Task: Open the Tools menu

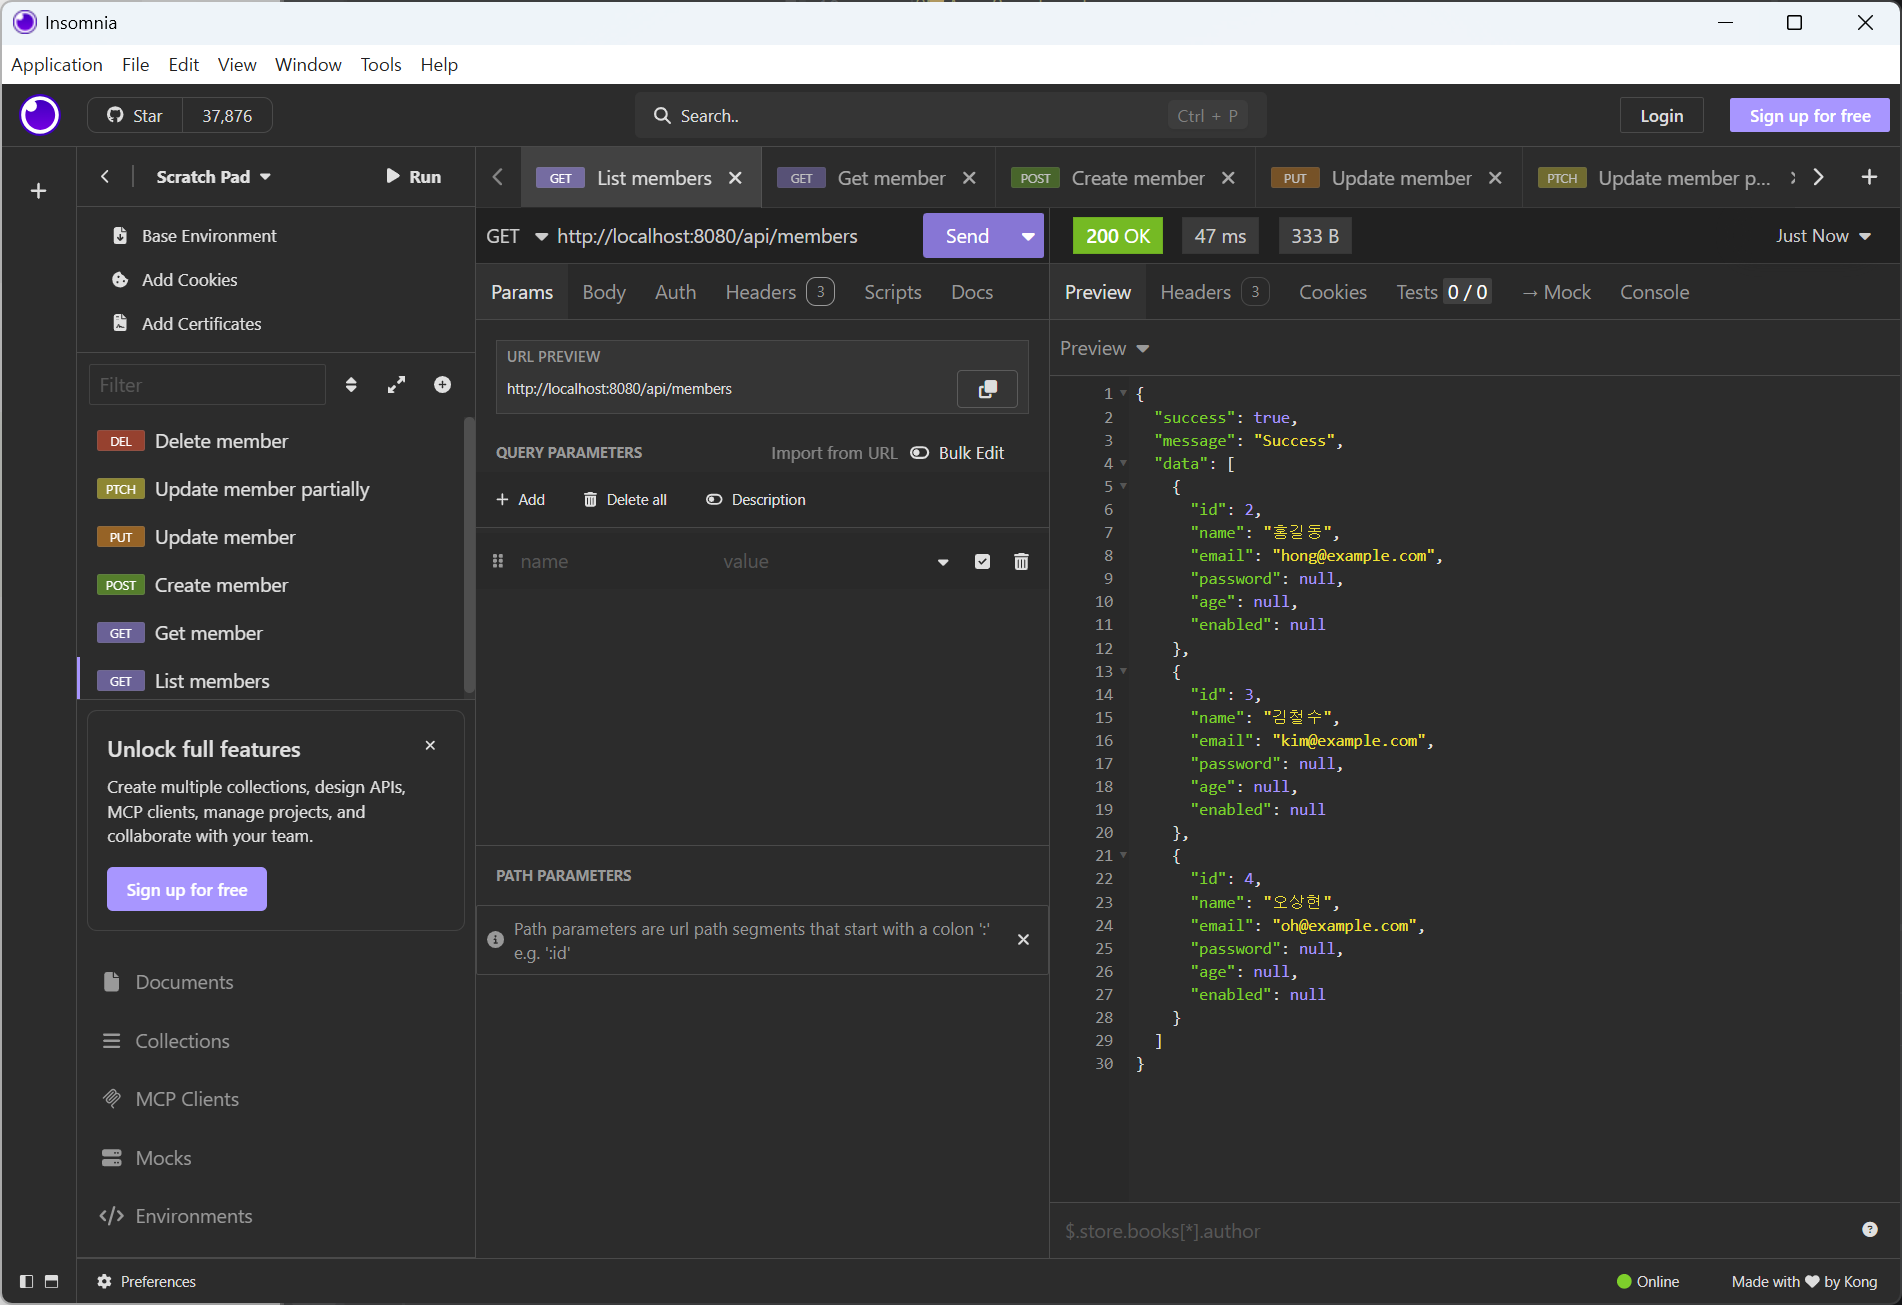Action: tap(380, 65)
